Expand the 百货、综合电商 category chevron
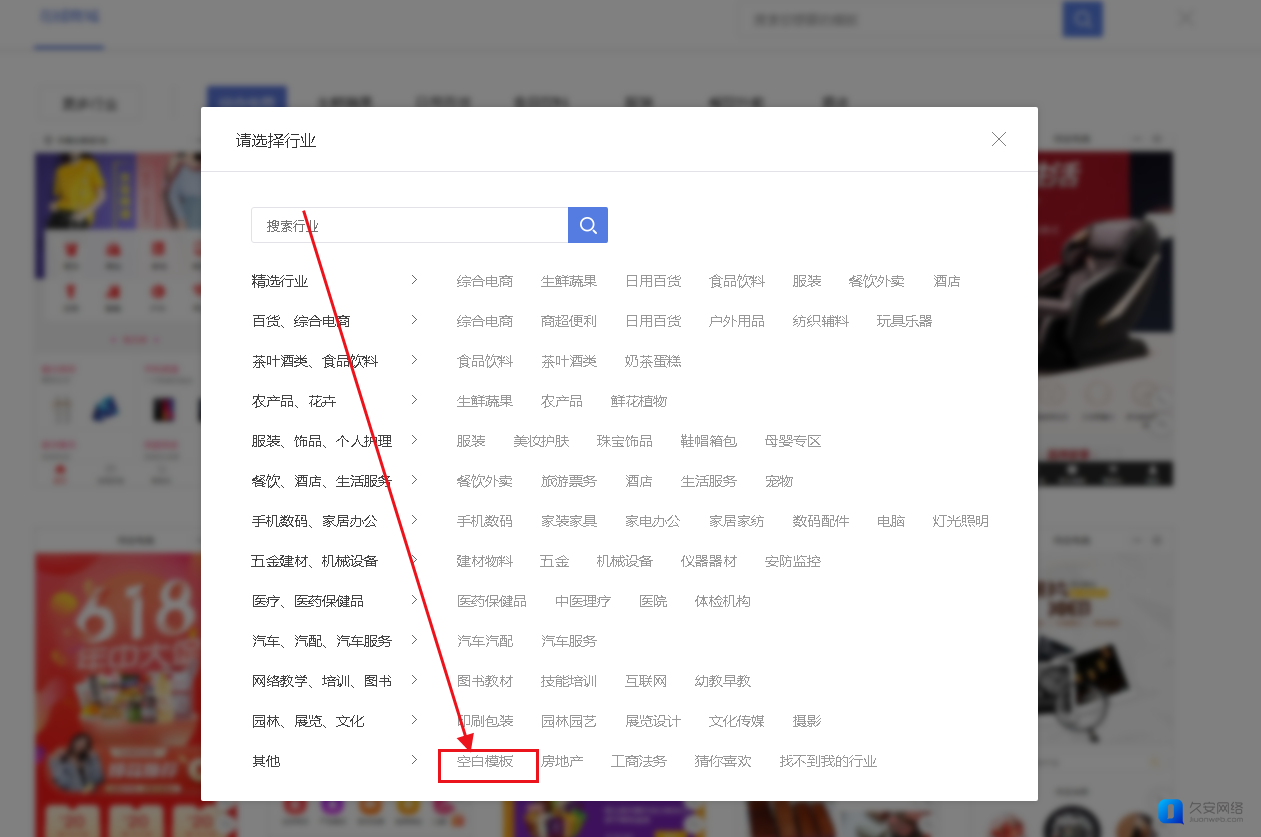 (x=414, y=320)
